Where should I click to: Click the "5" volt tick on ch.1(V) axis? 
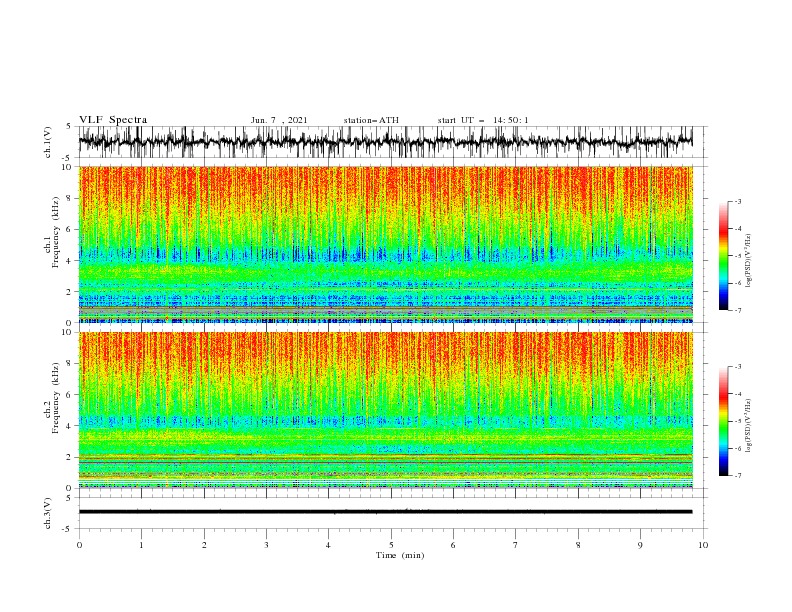(70, 127)
